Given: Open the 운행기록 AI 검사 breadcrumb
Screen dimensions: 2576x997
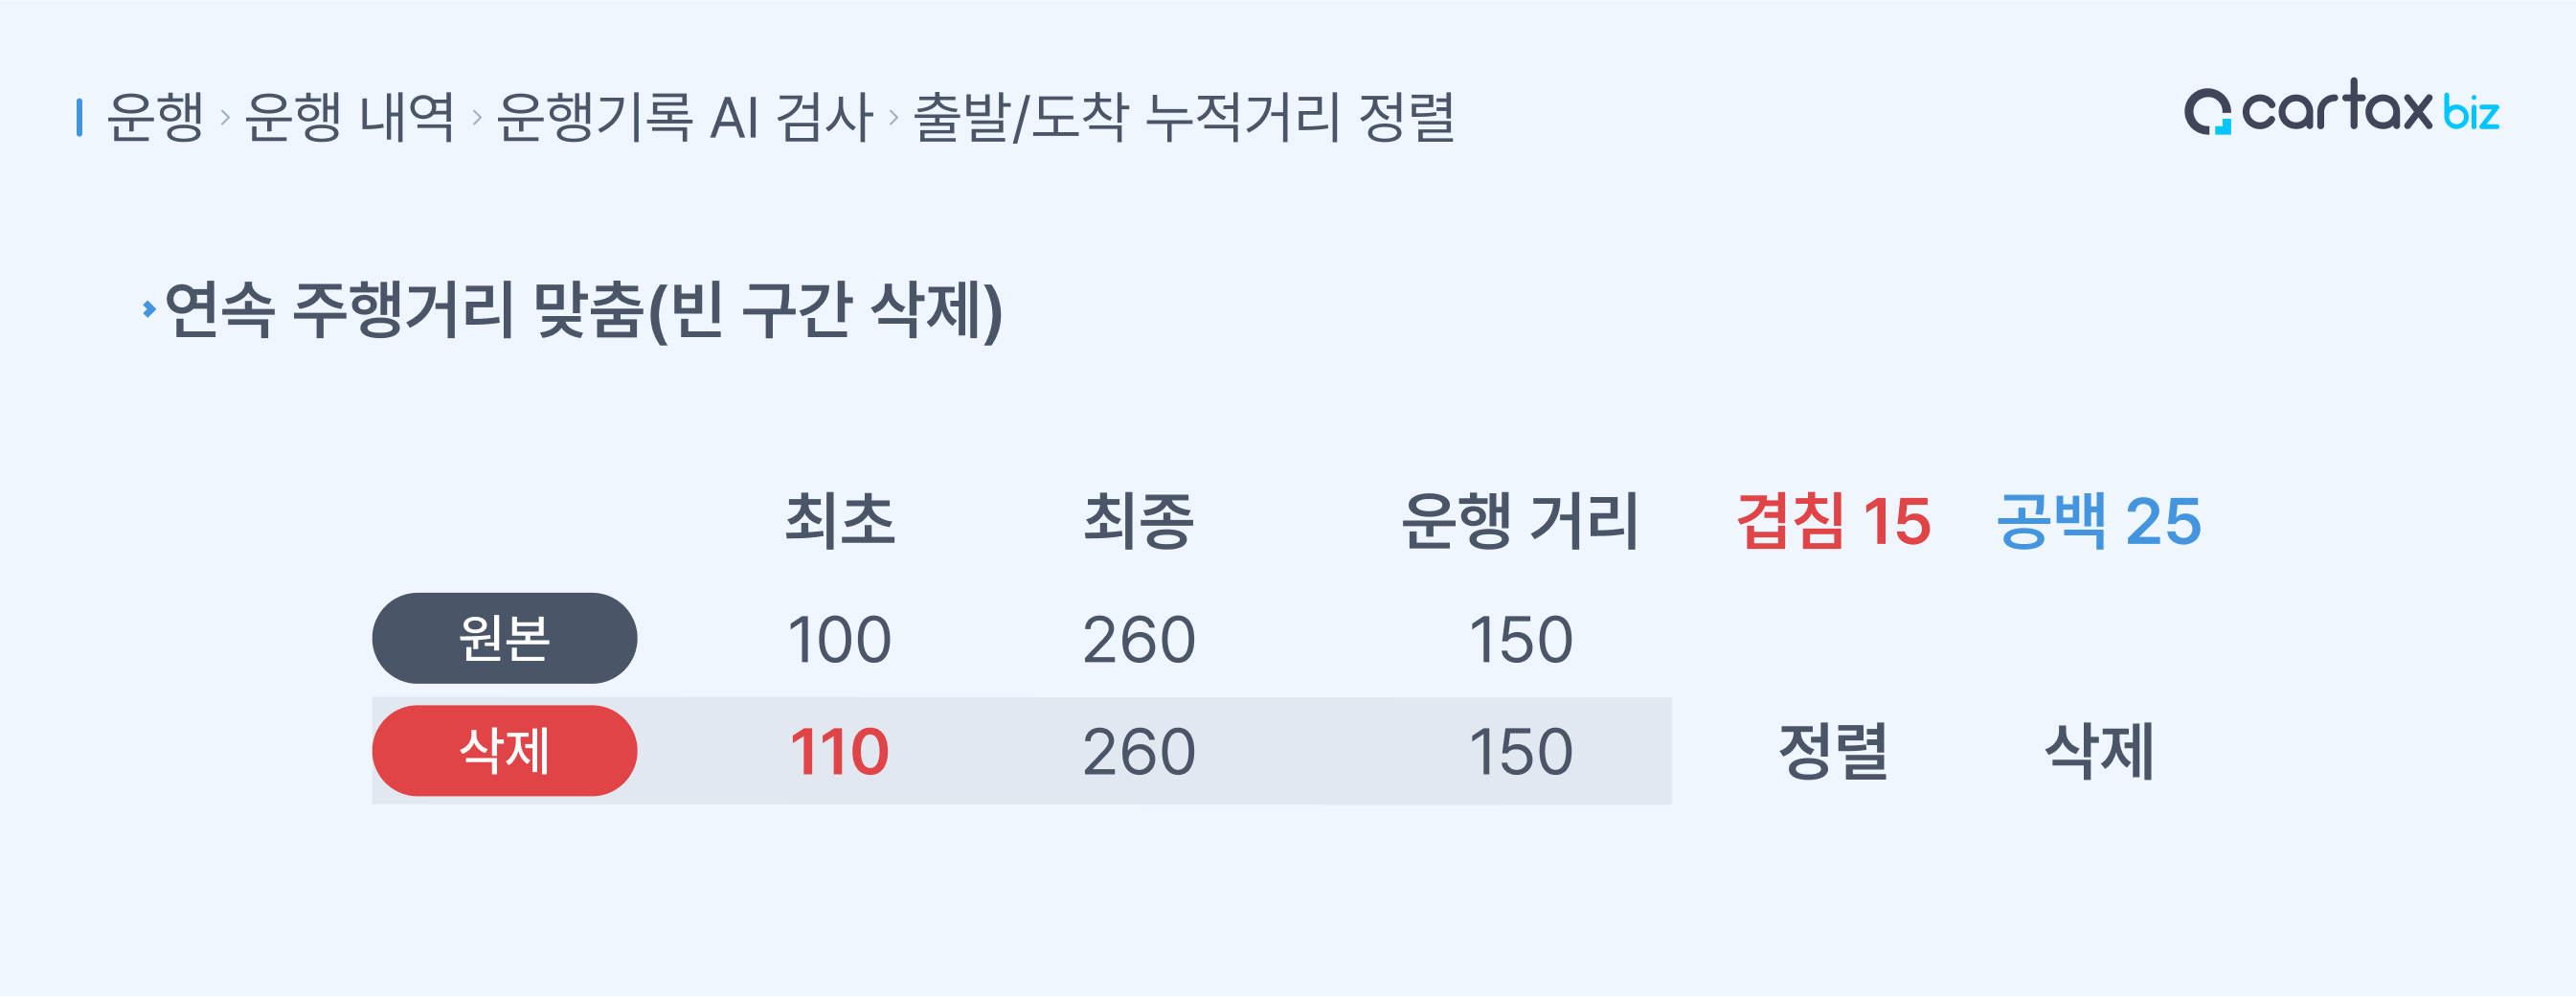Looking at the screenshot, I should coord(685,117).
